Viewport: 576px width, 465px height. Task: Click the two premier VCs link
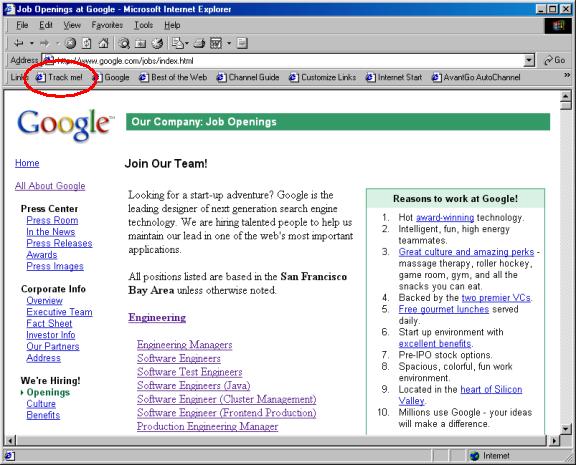(496, 298)
